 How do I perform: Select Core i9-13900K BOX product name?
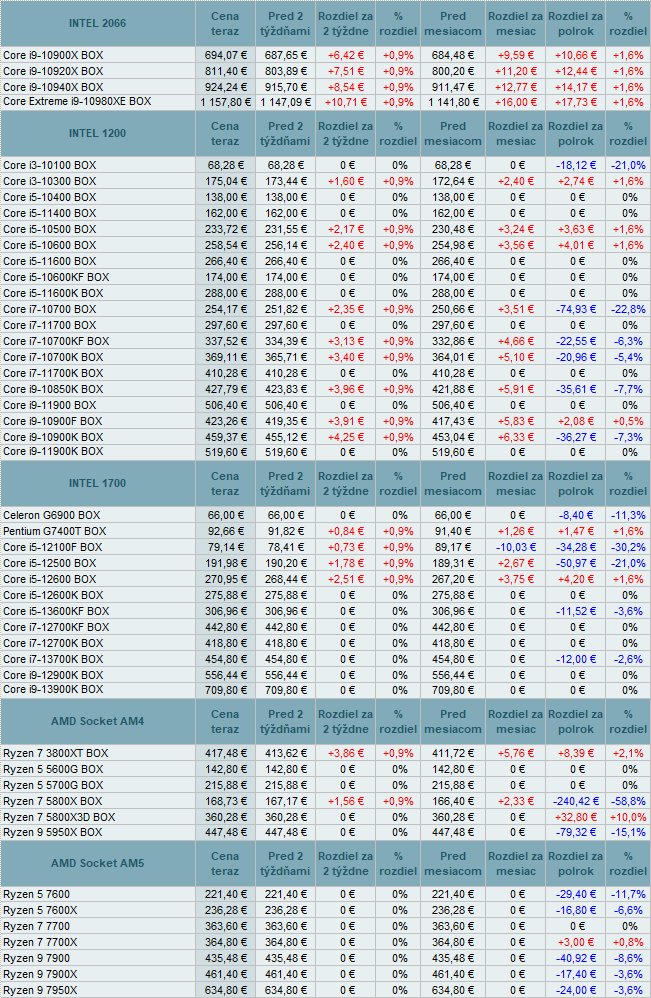coord(53,690)
